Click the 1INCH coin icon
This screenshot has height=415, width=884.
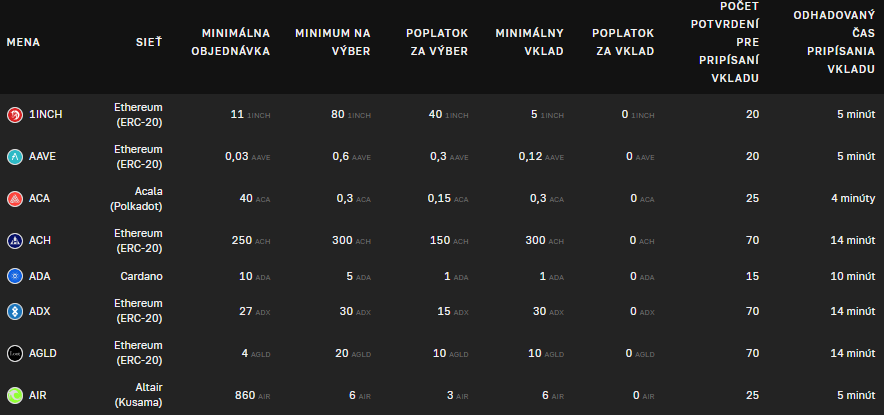(x=15, y=115)
